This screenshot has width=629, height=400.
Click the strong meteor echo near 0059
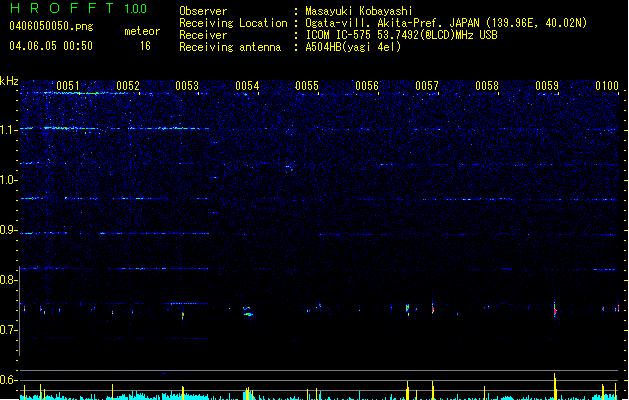click(555, 310)
